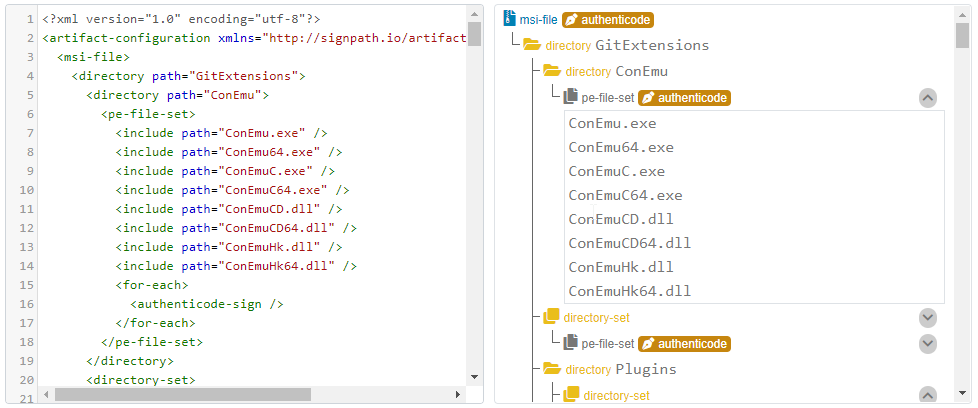Screen dimensions: 978x408
Task: Click the editor horizontal scroll right arrow
Action: click(x=458, y=394)
